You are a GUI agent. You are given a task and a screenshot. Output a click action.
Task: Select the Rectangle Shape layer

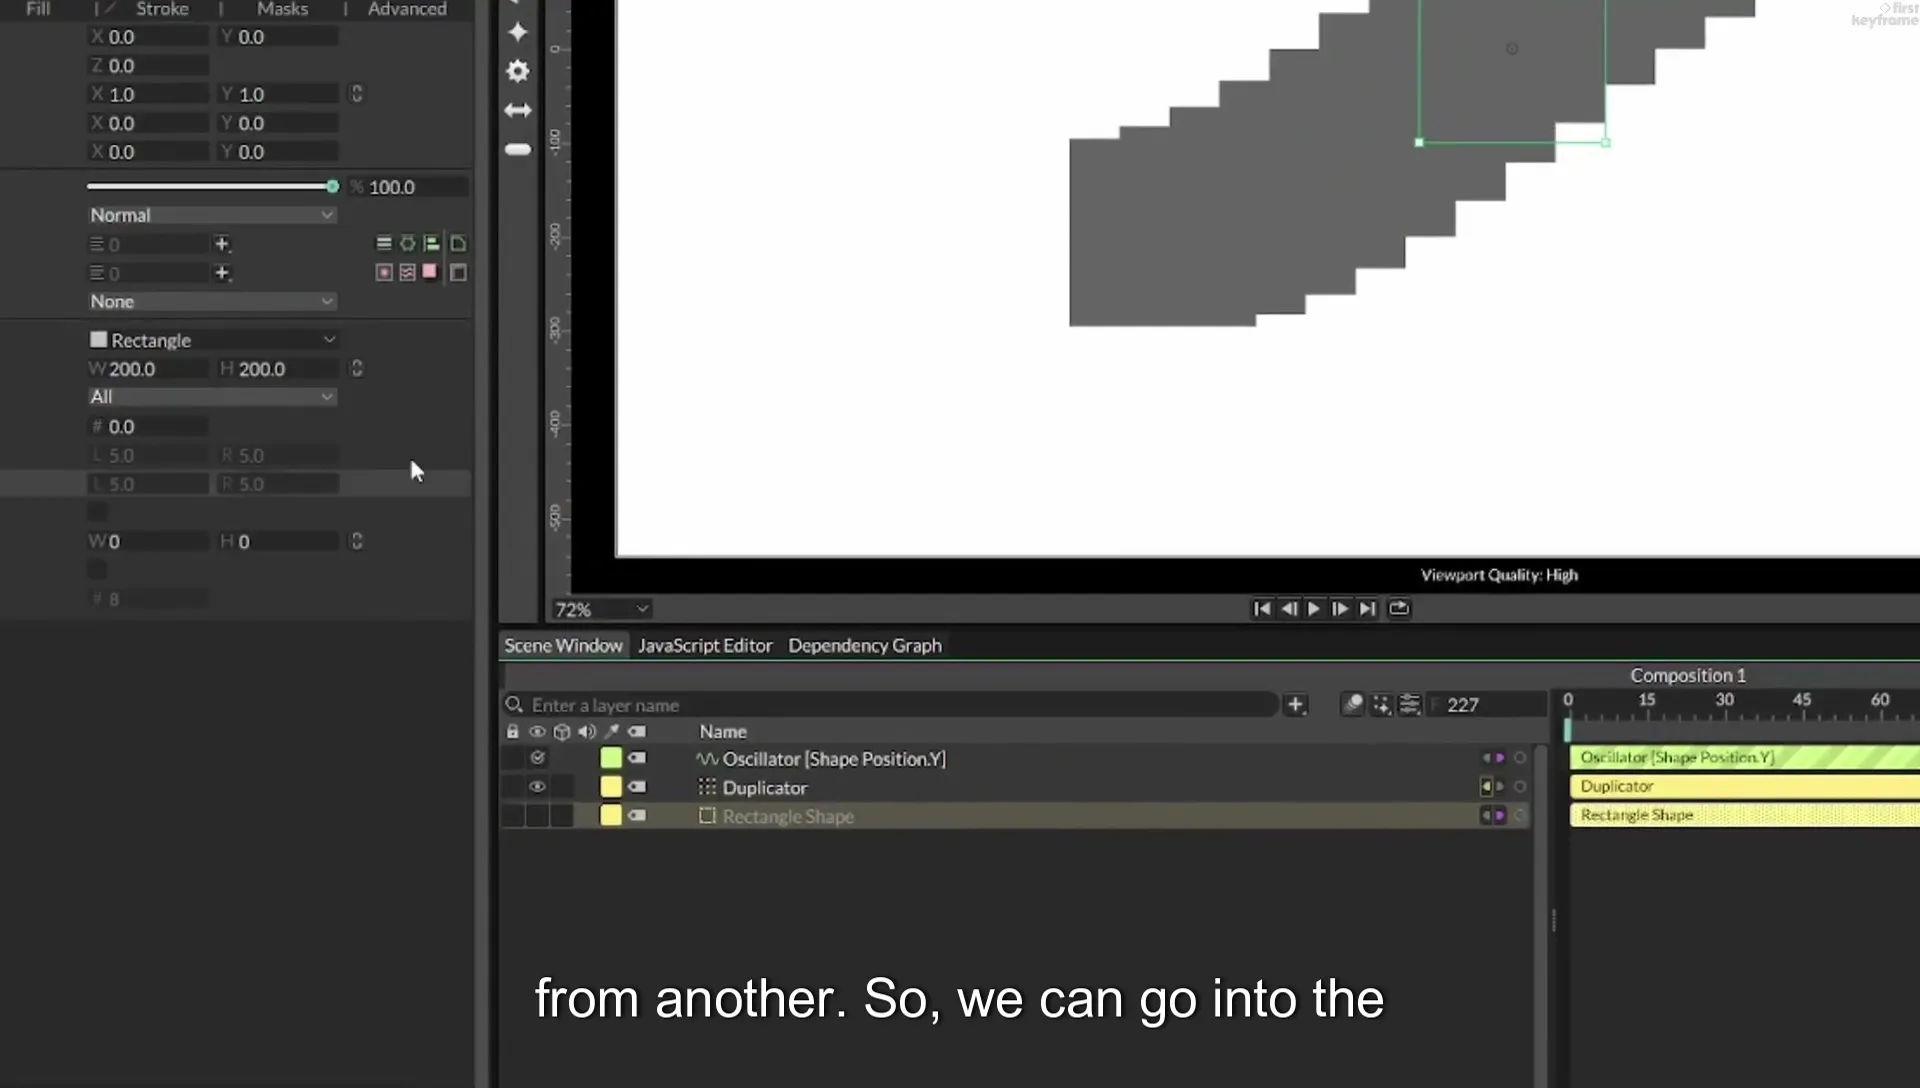pos(787,817)
